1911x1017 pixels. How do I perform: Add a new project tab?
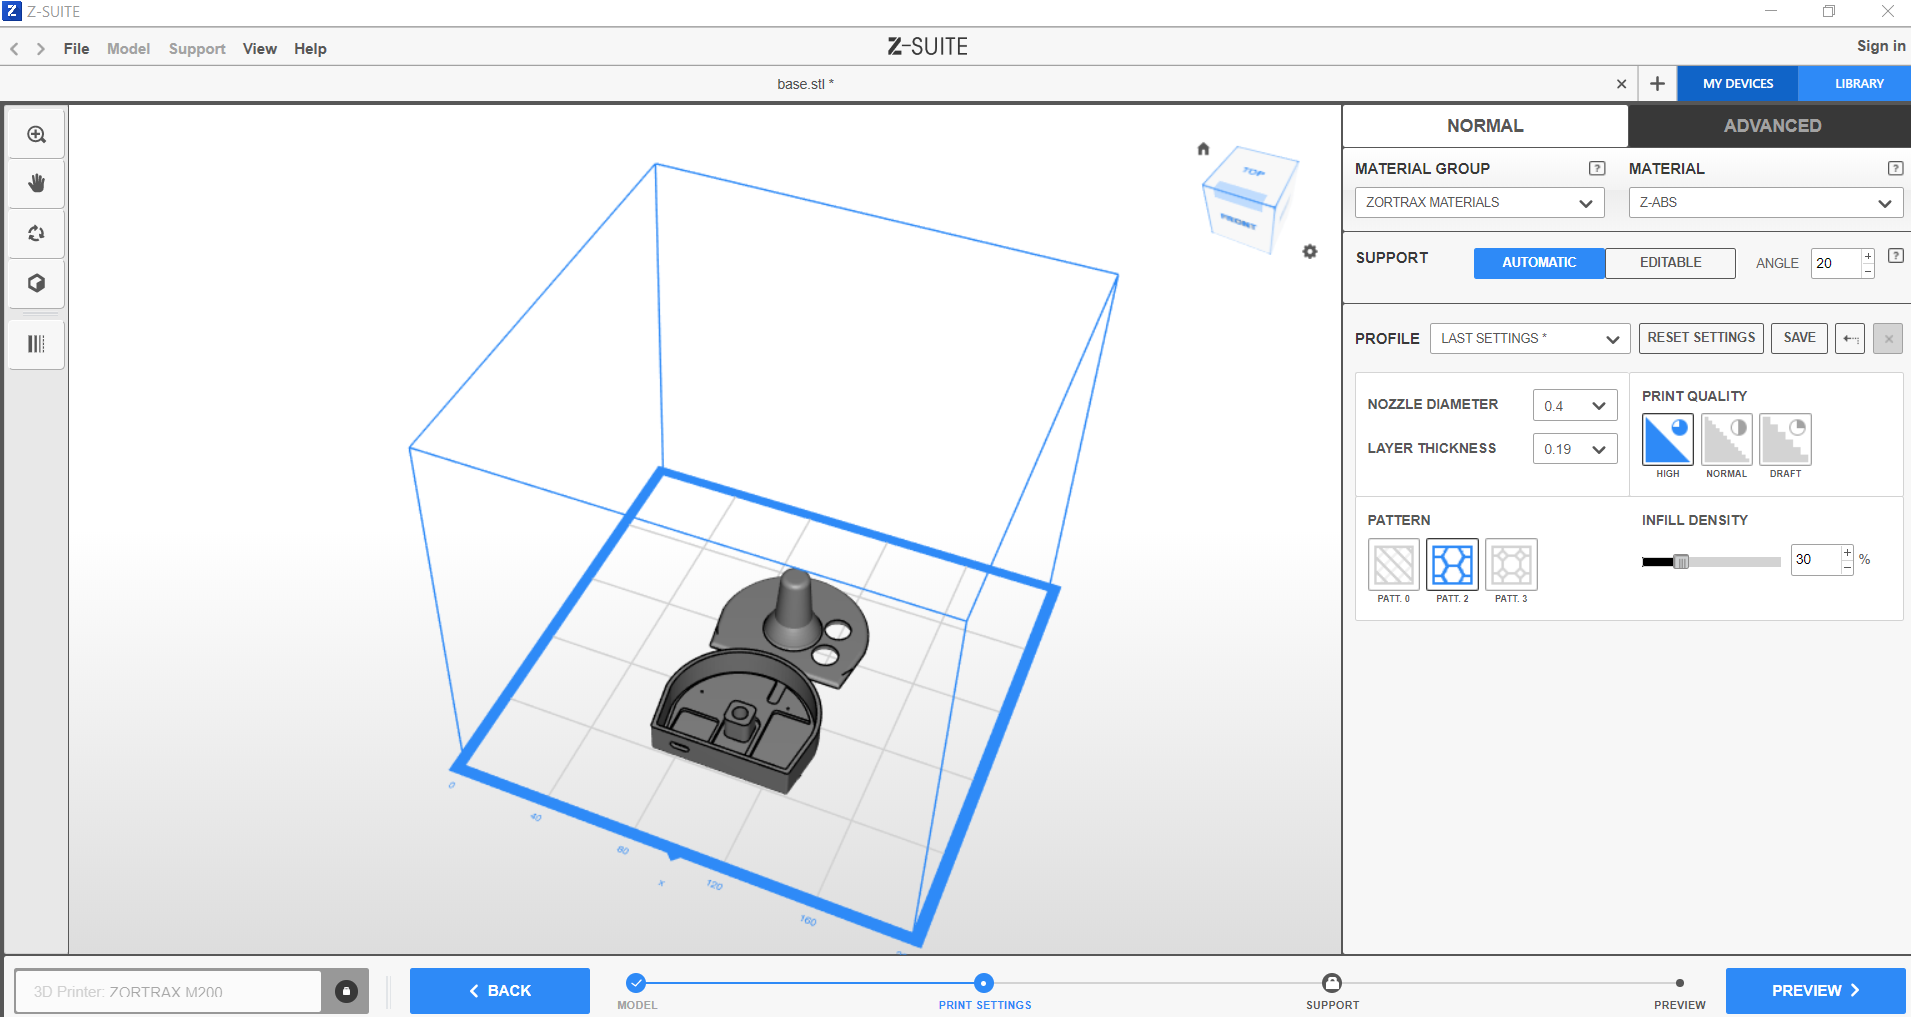pyautogui.click(x=1657, y=84)
